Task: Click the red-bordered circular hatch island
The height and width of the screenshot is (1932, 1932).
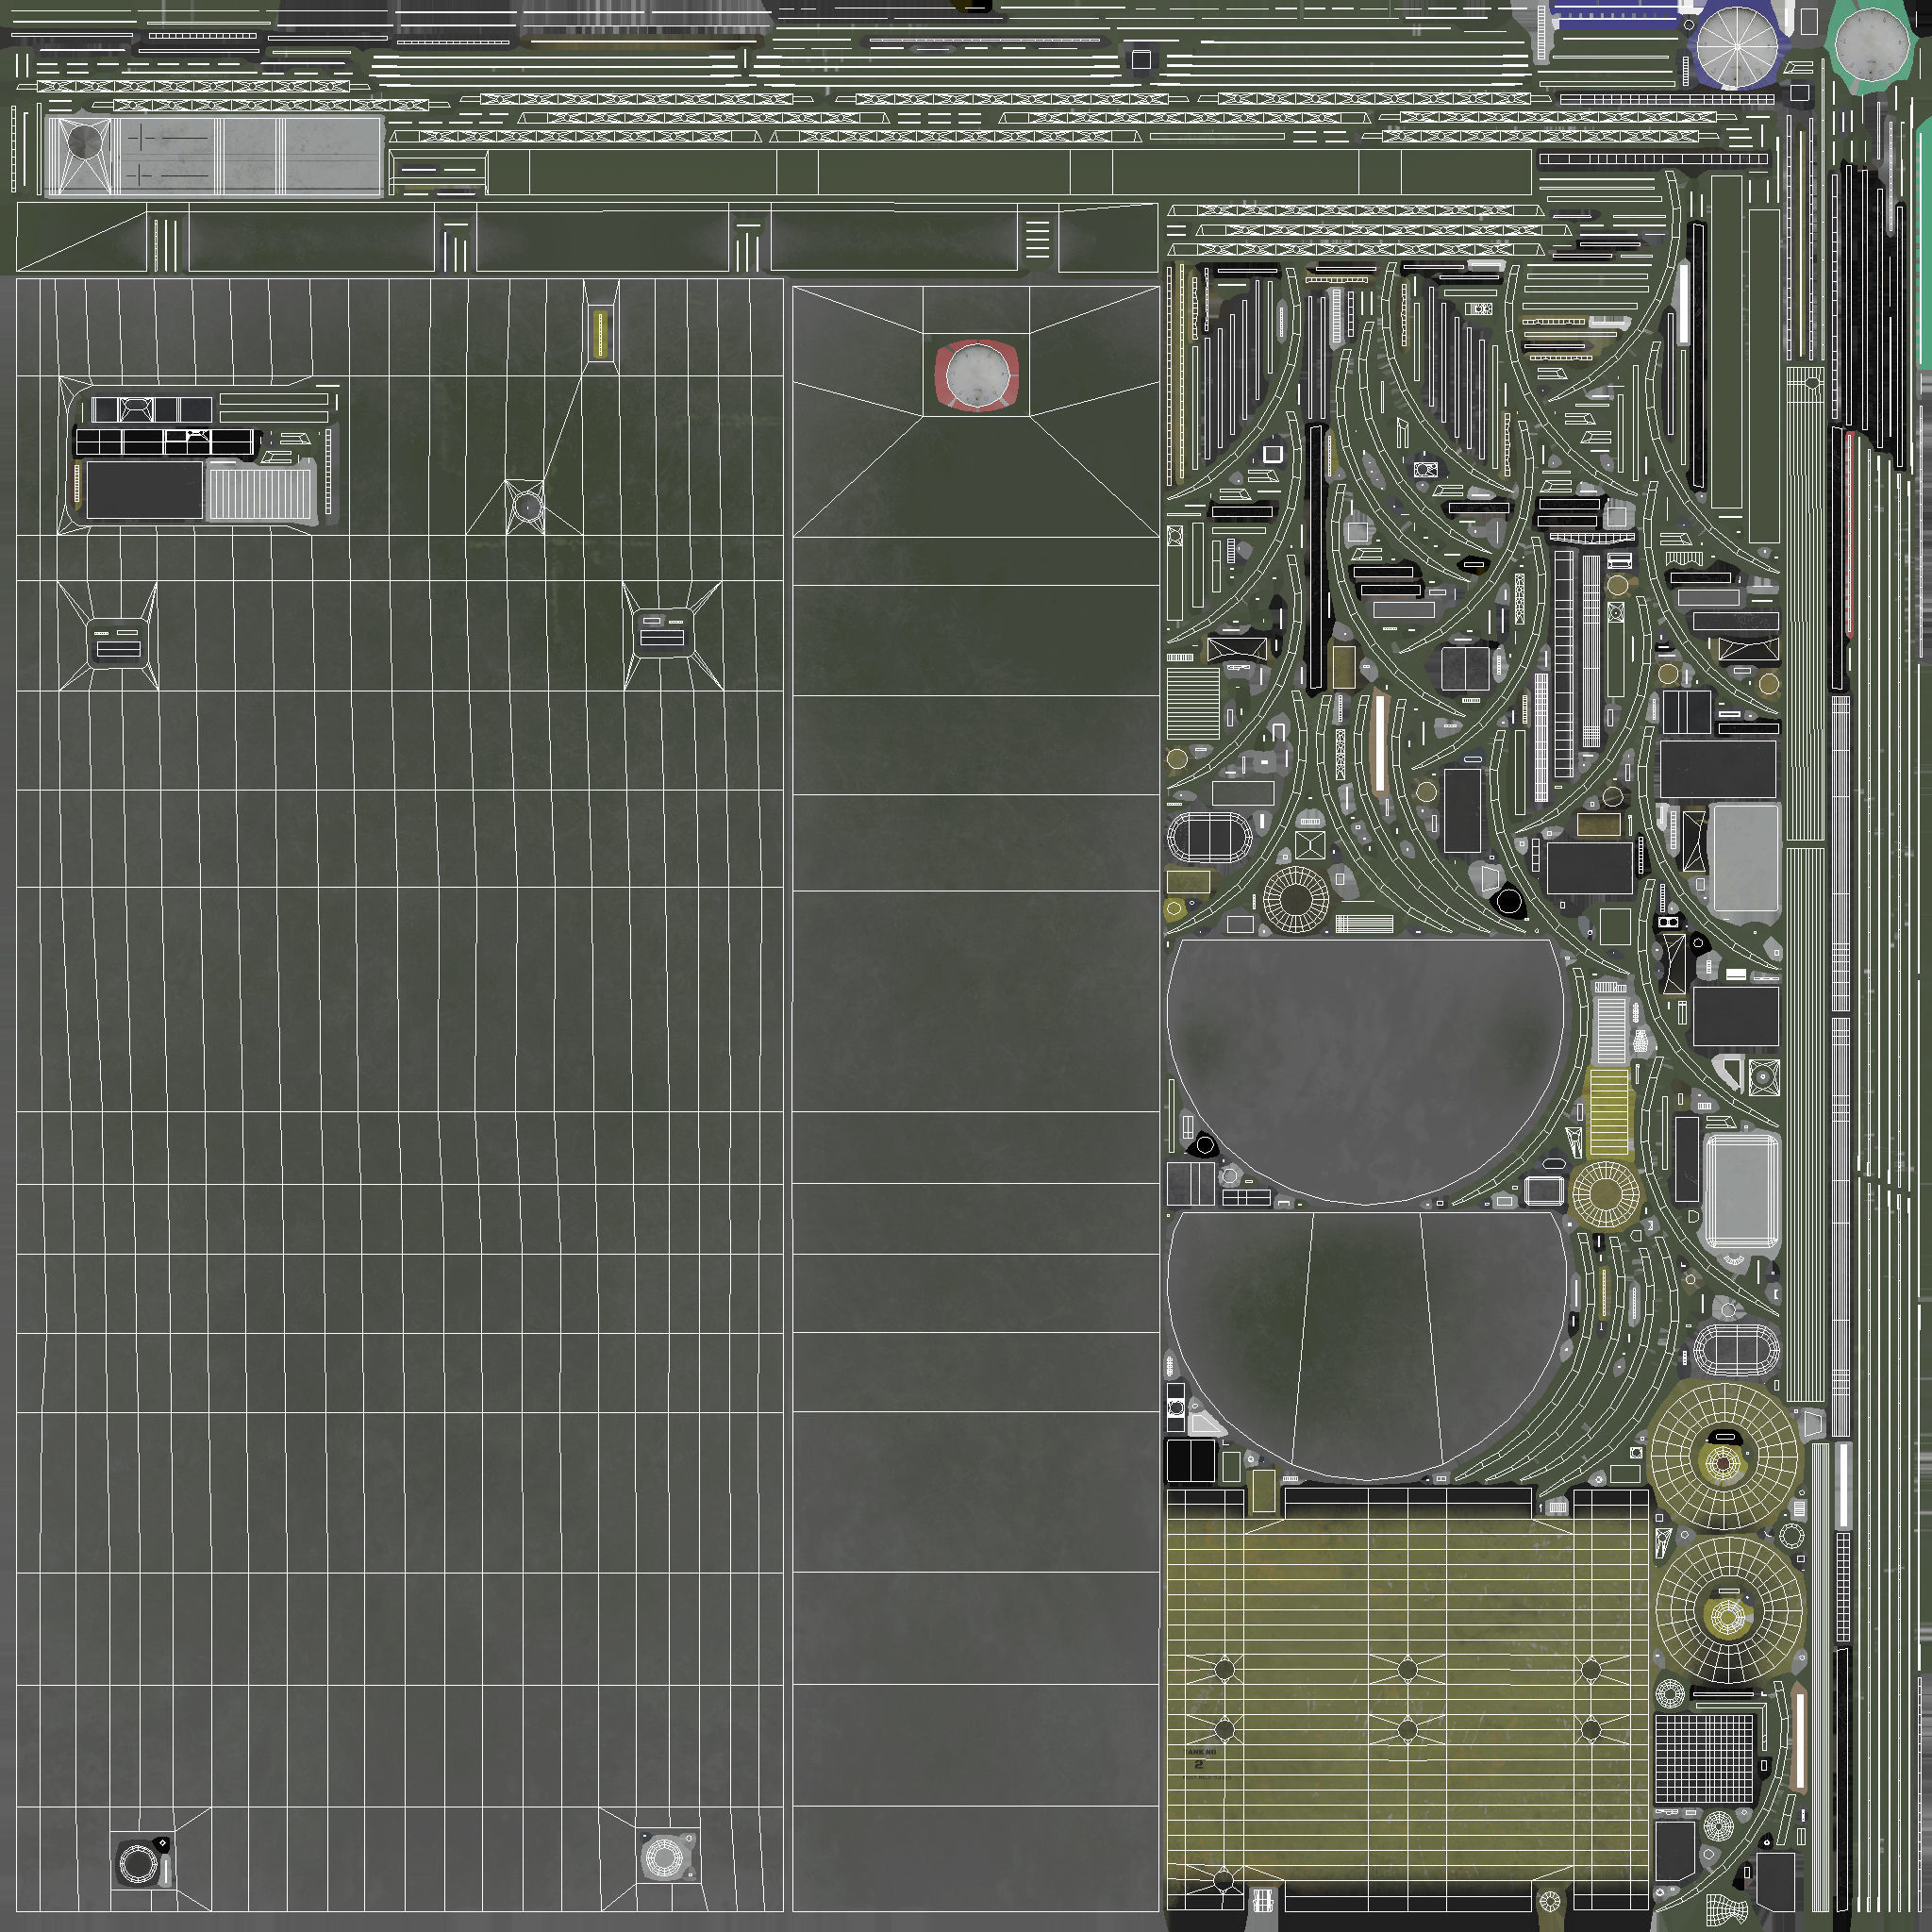Action: [976, 376]
